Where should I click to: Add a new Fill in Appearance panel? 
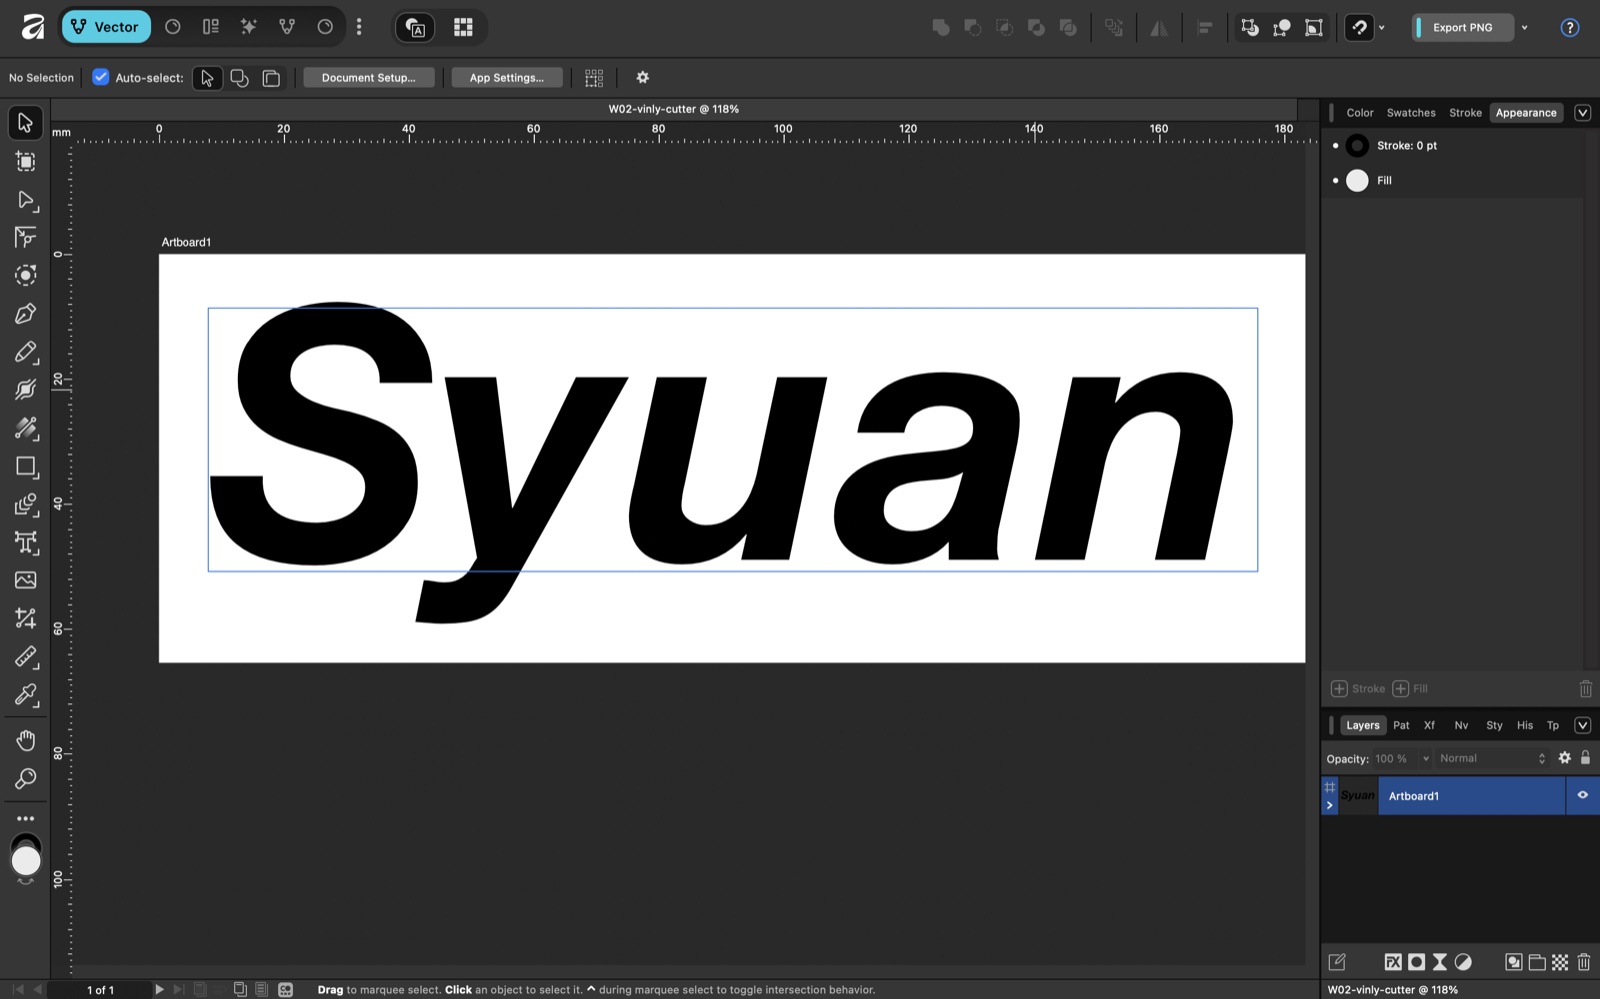1410,688
